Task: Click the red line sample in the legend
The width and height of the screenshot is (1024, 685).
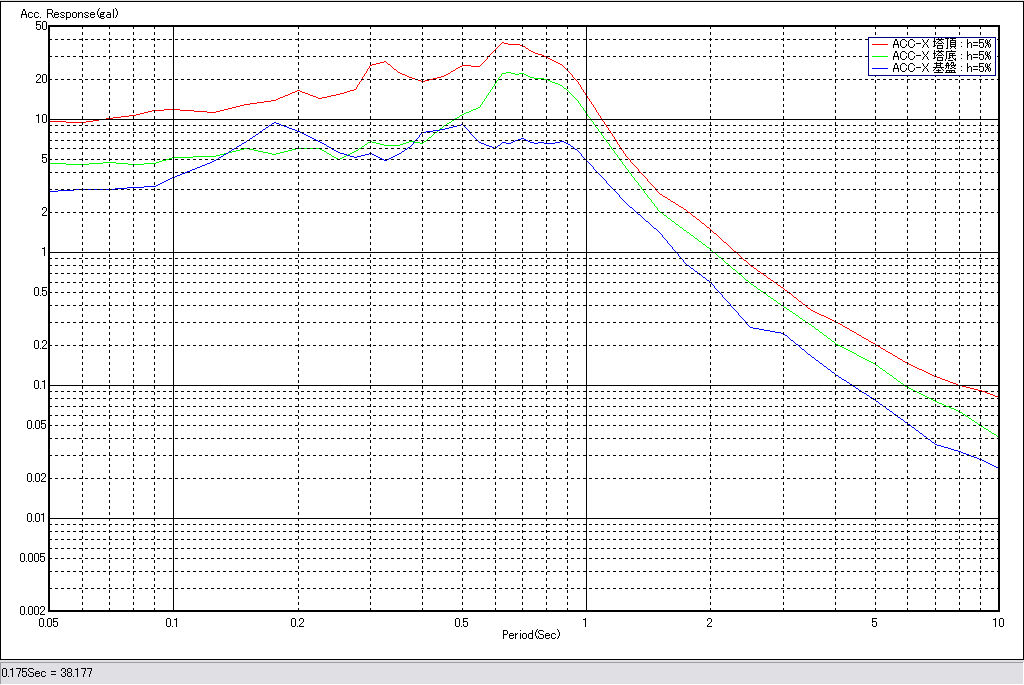Action: [x=880, y=45]
